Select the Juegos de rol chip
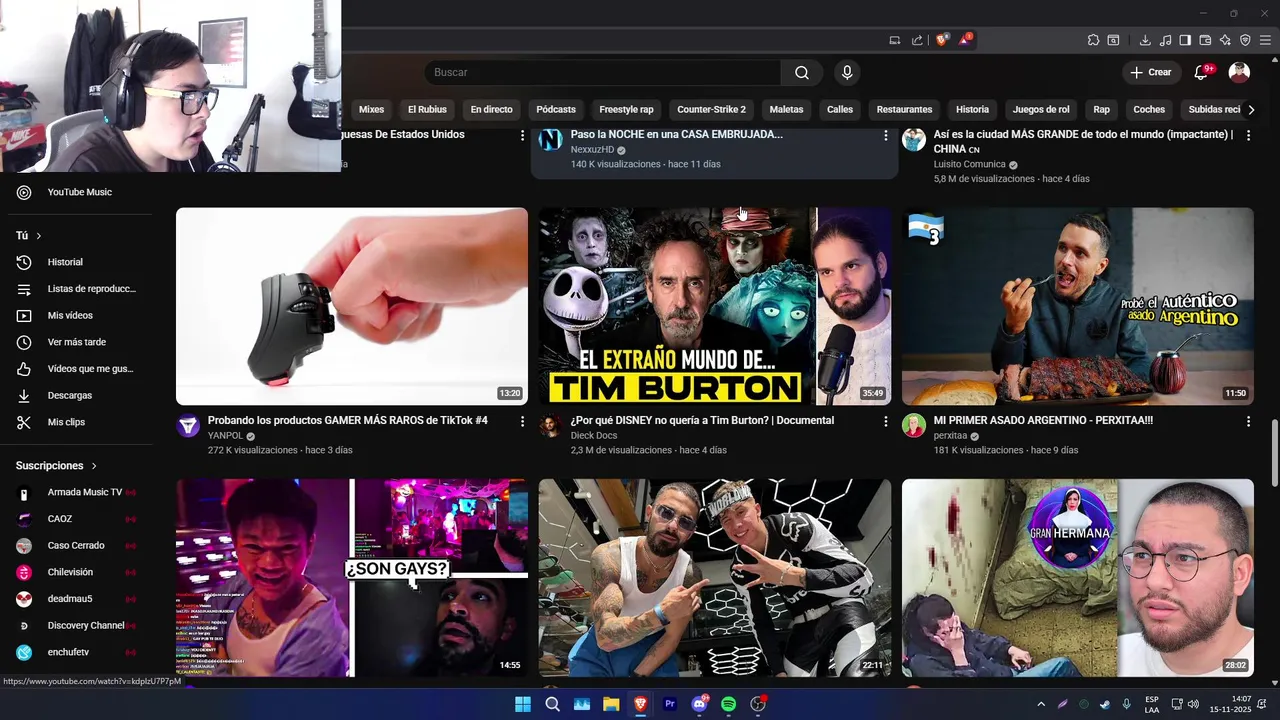1280x720 pixels. point(1041,109)
